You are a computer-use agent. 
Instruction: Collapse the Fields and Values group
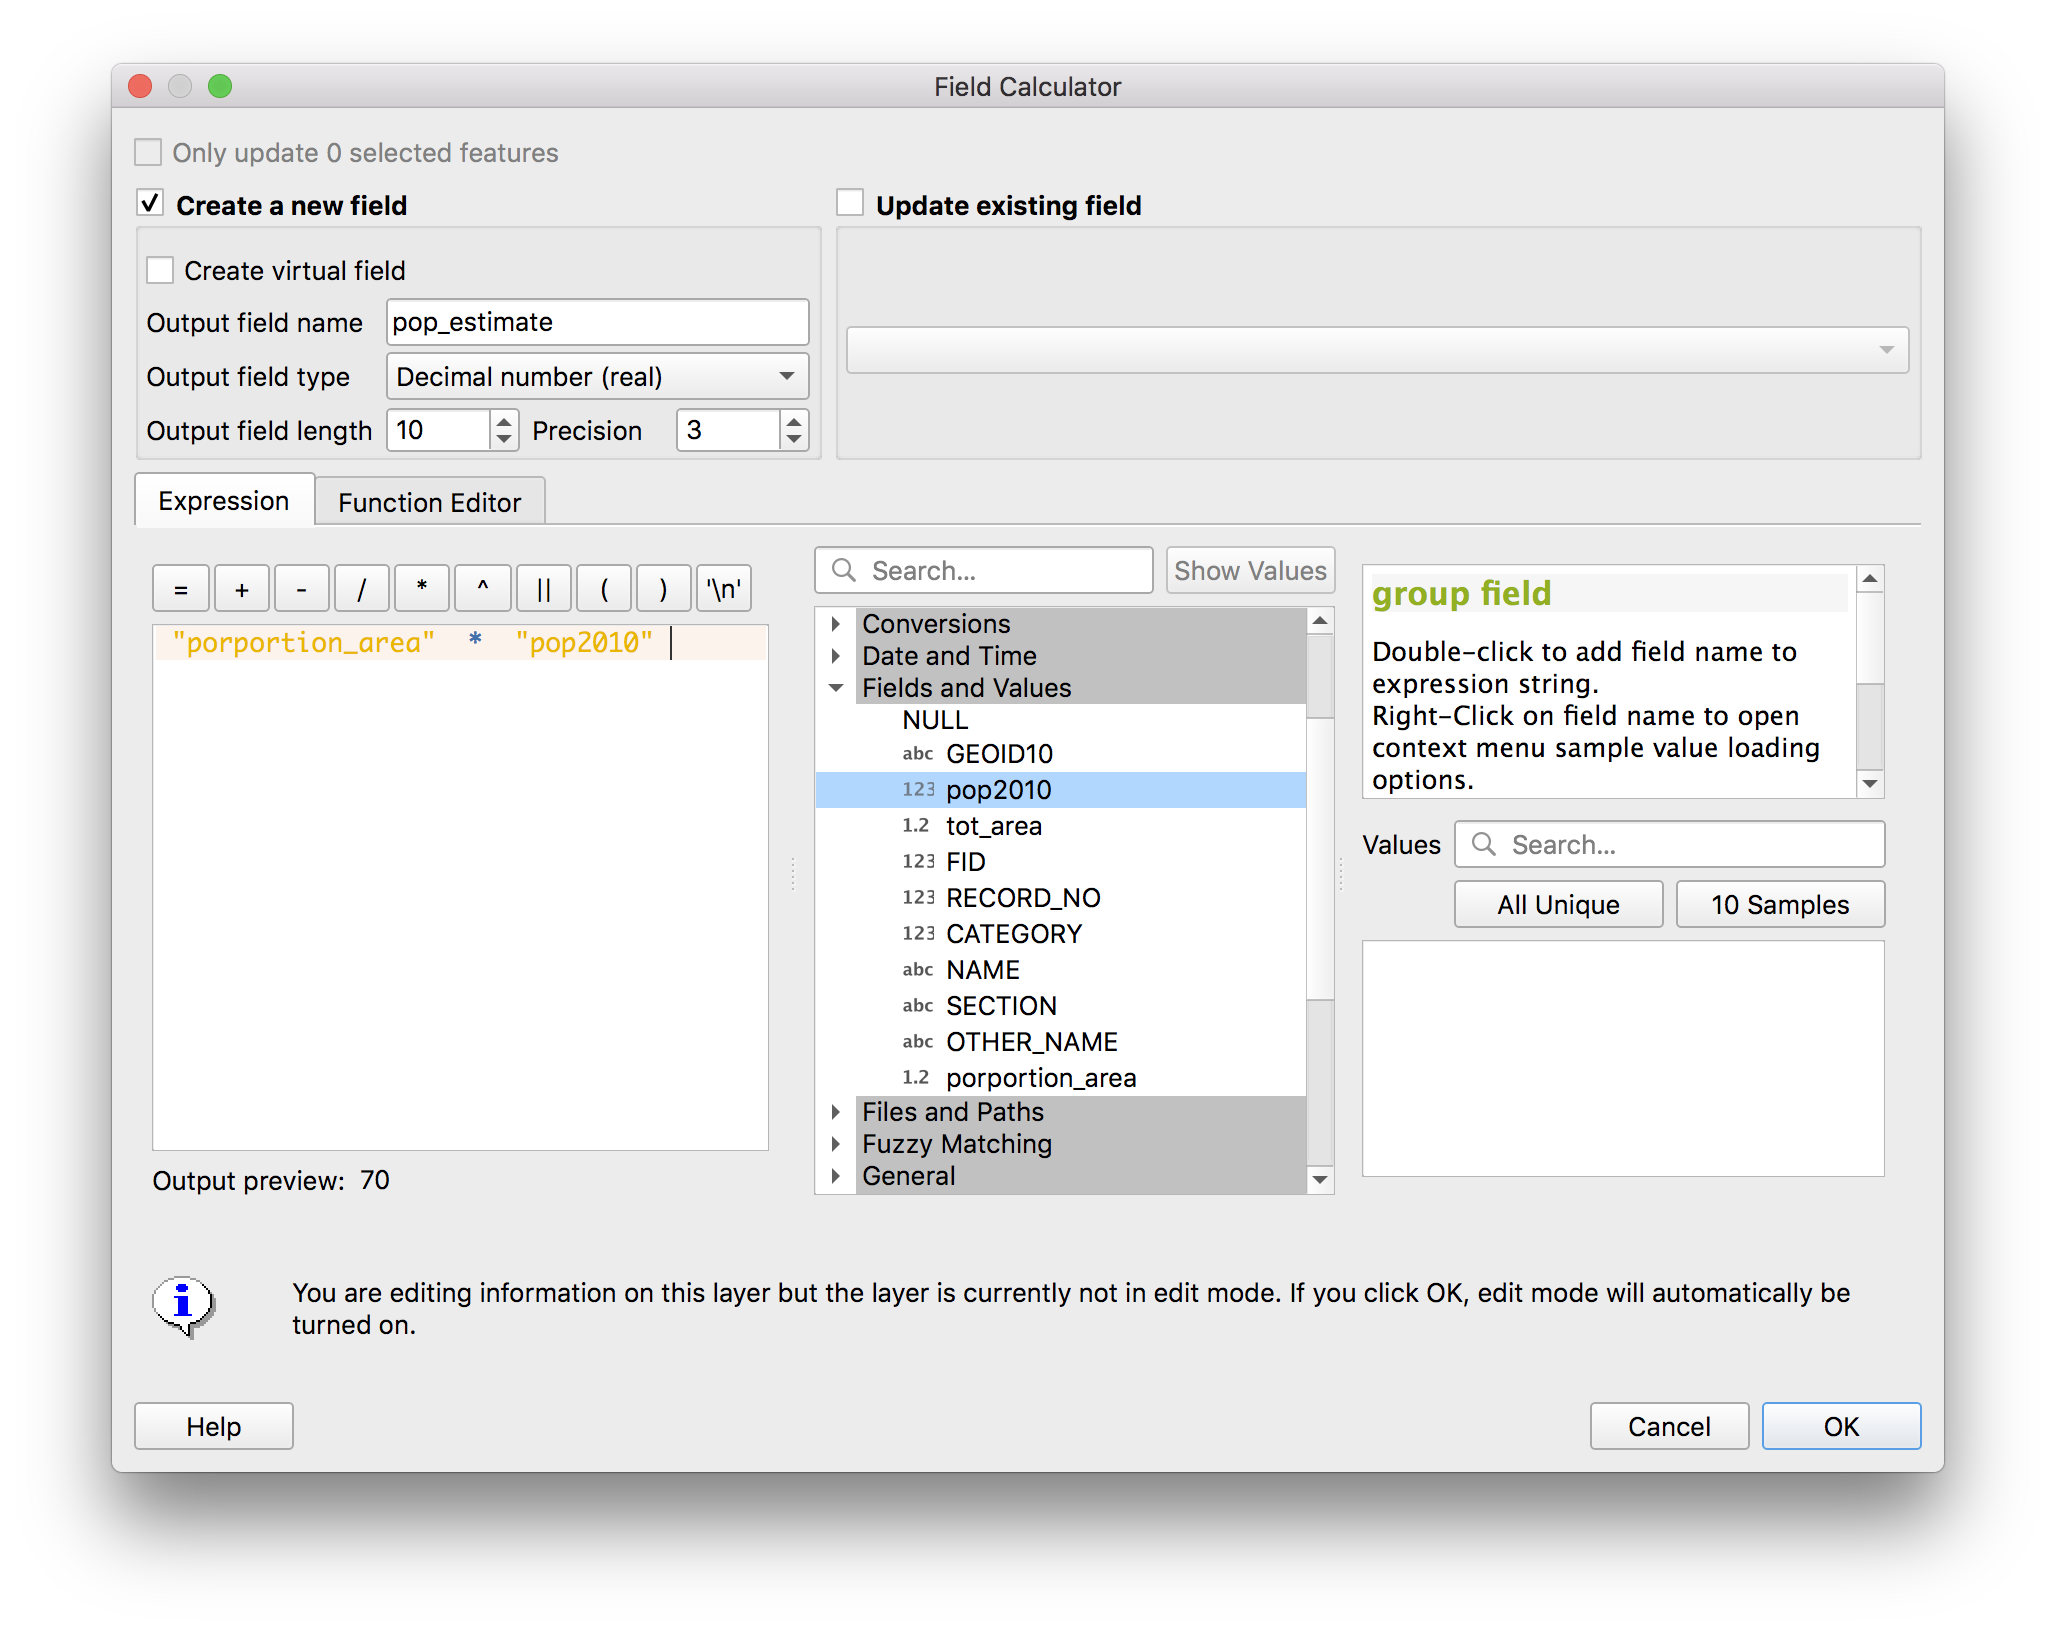pyautogui.click(x=836, y=688)
